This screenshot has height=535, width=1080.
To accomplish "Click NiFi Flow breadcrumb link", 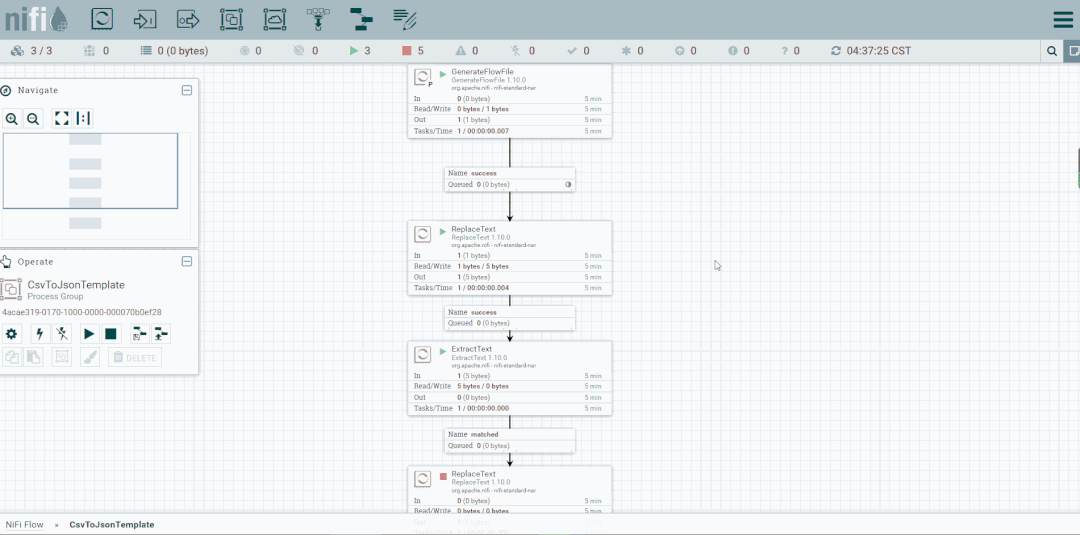I will 24,525.
